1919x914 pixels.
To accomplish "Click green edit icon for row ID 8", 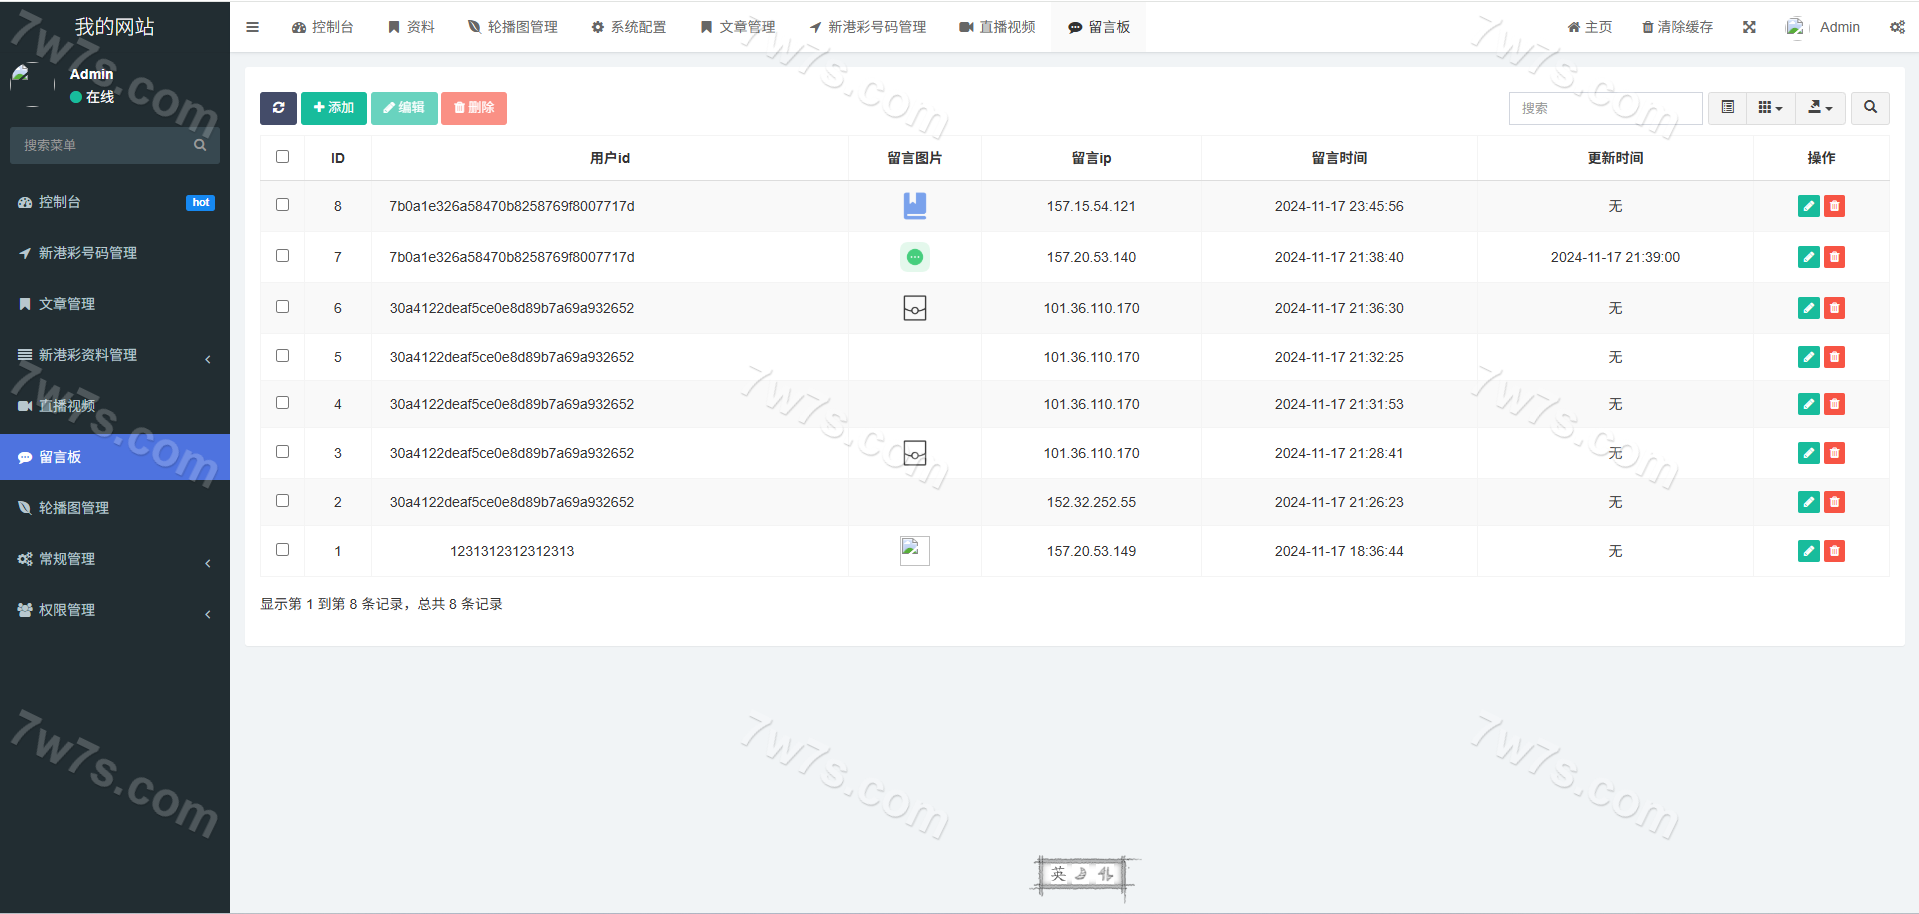I will [1808, 206].
